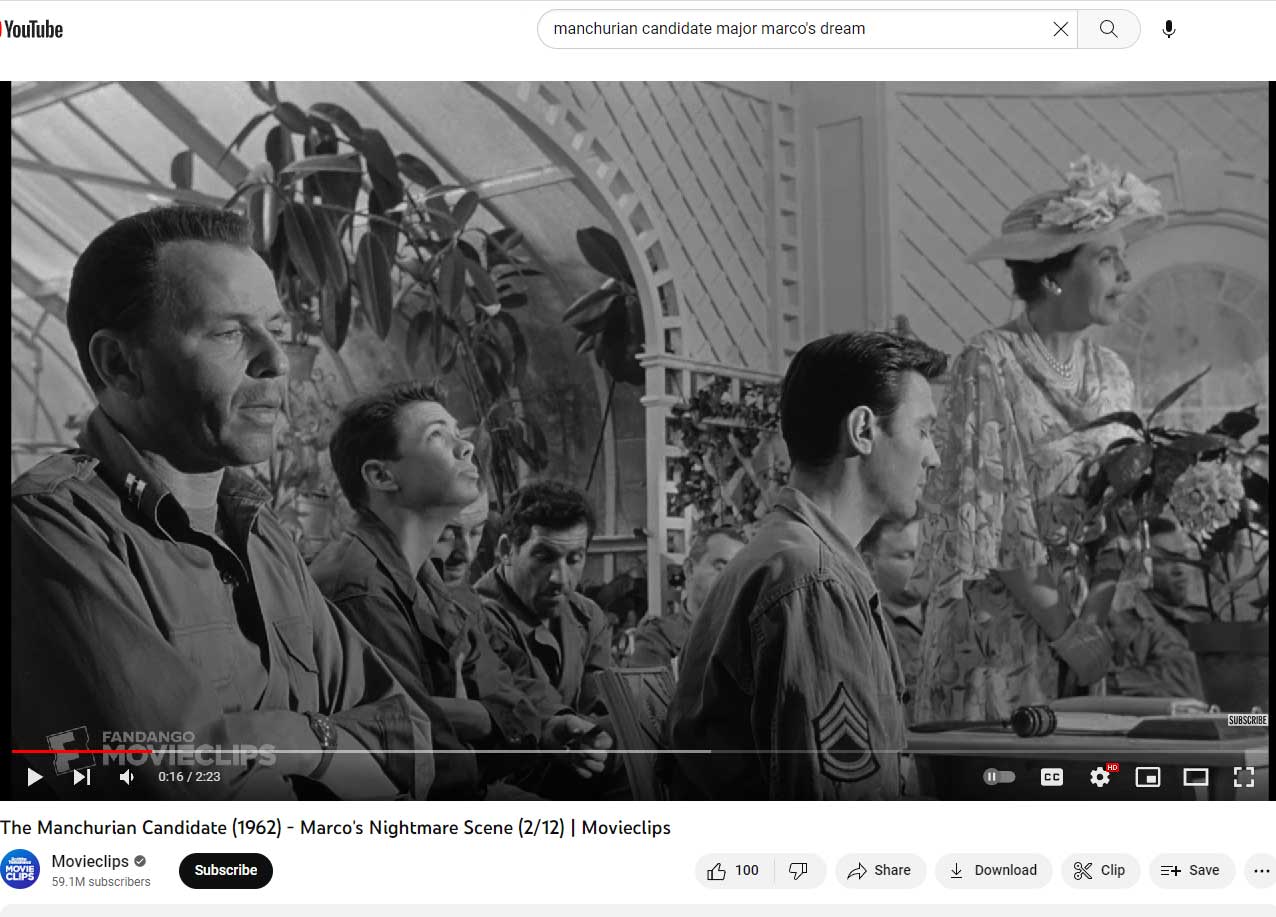This screenshot has height=917, width=1276.
Task: Like the video
Action: point(733,870)
